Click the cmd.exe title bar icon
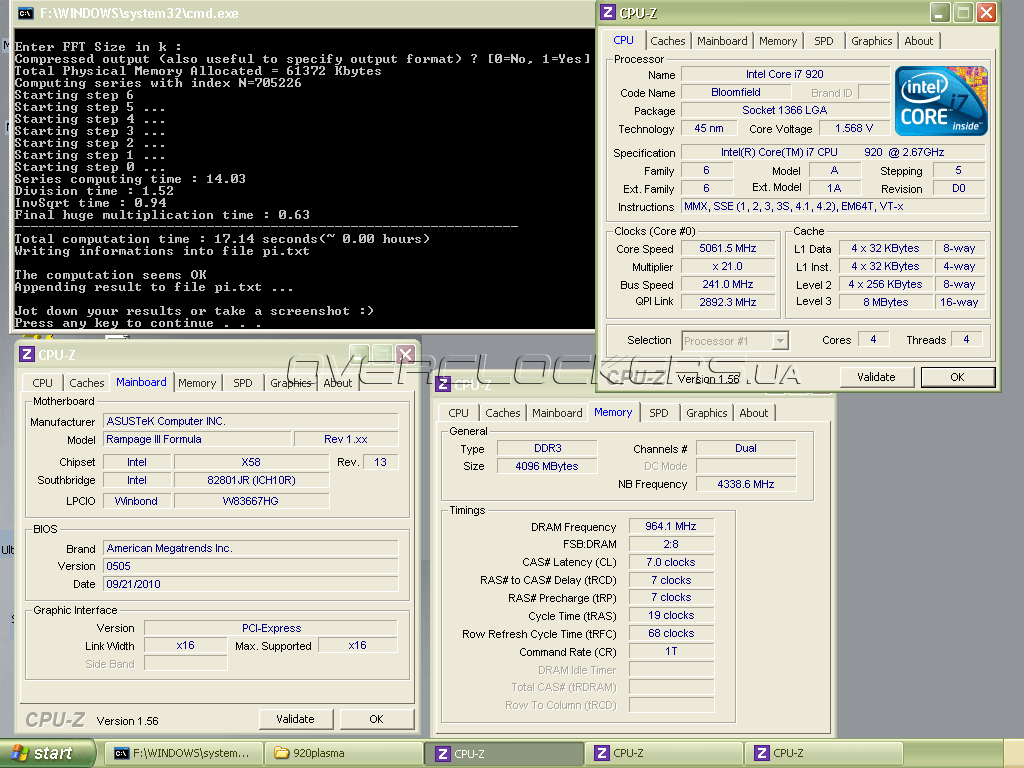Viewport: 1024px width, 768px height. coord(26,14)
